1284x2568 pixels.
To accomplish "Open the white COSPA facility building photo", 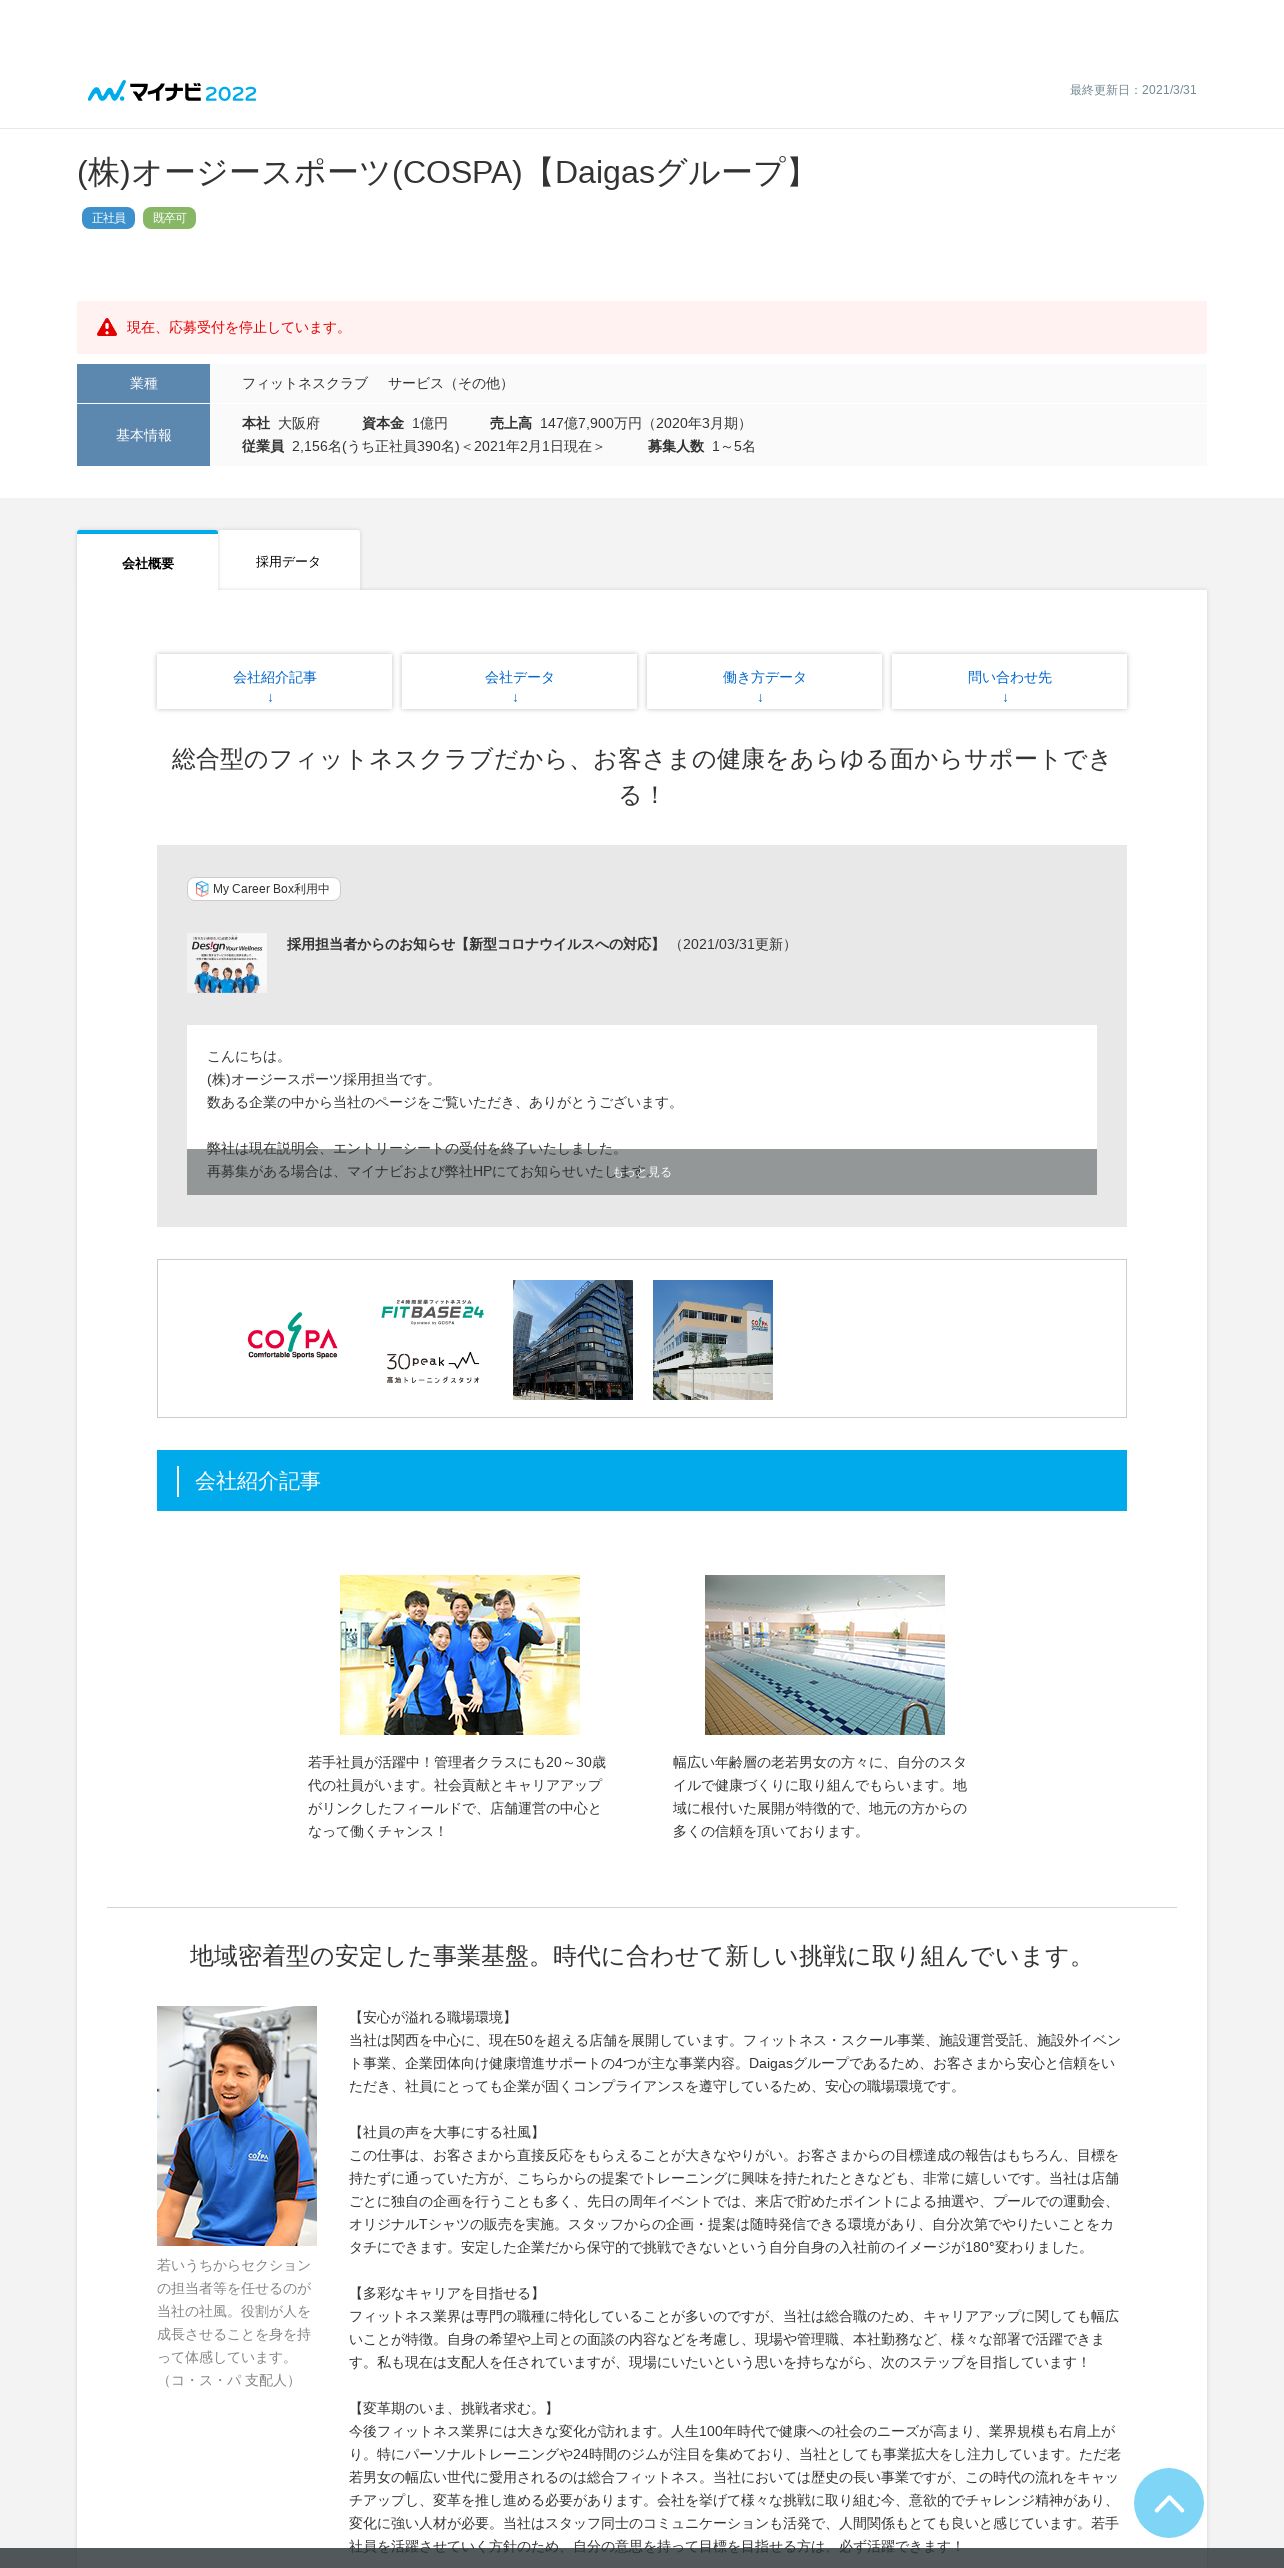I will (x=713, y=1340).
